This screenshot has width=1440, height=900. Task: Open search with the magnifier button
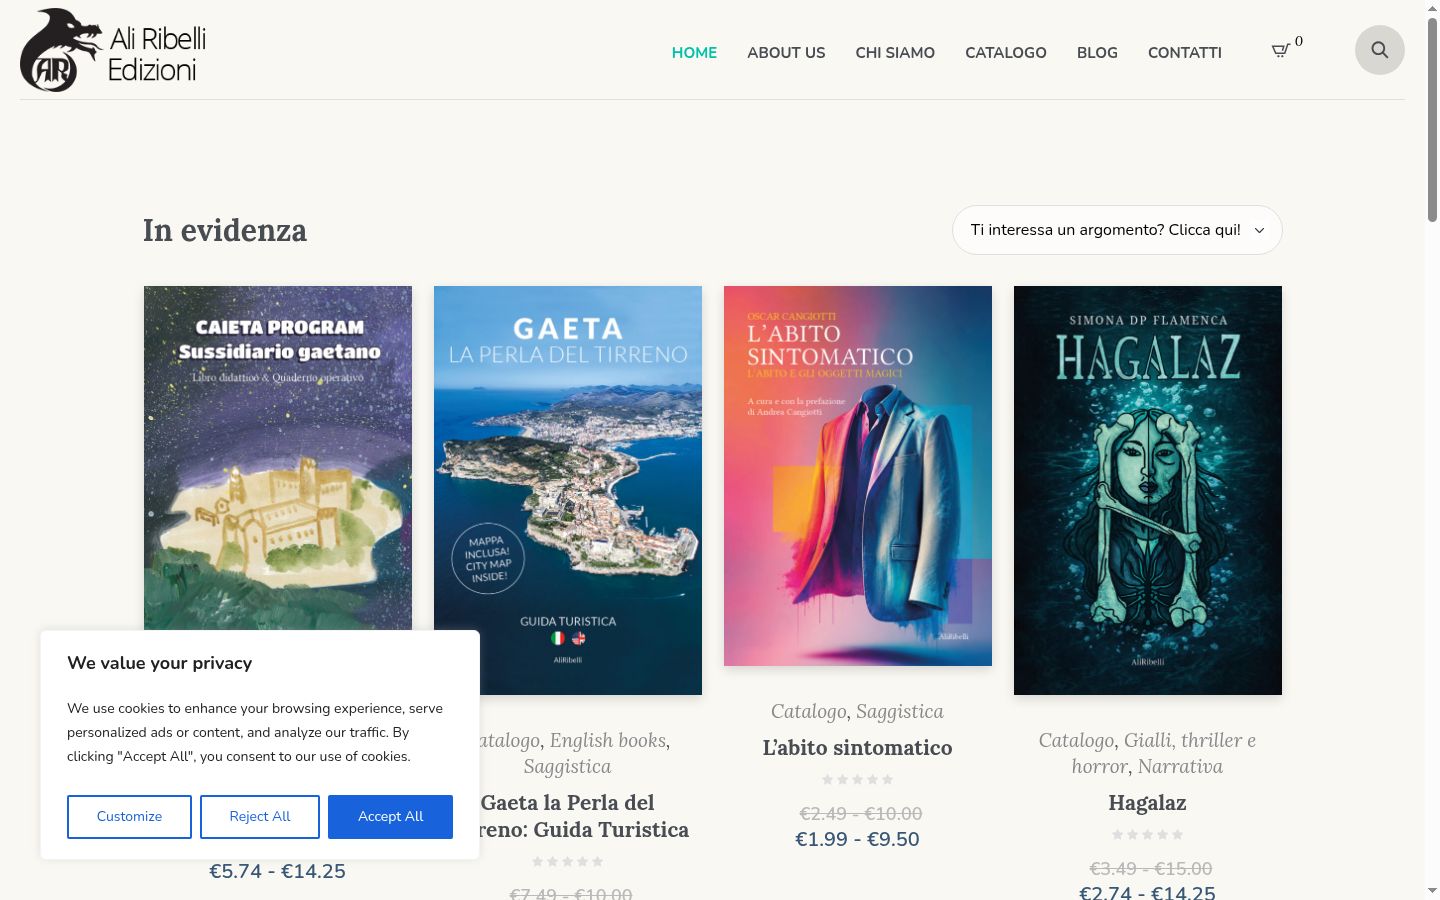click(1380, 50)
